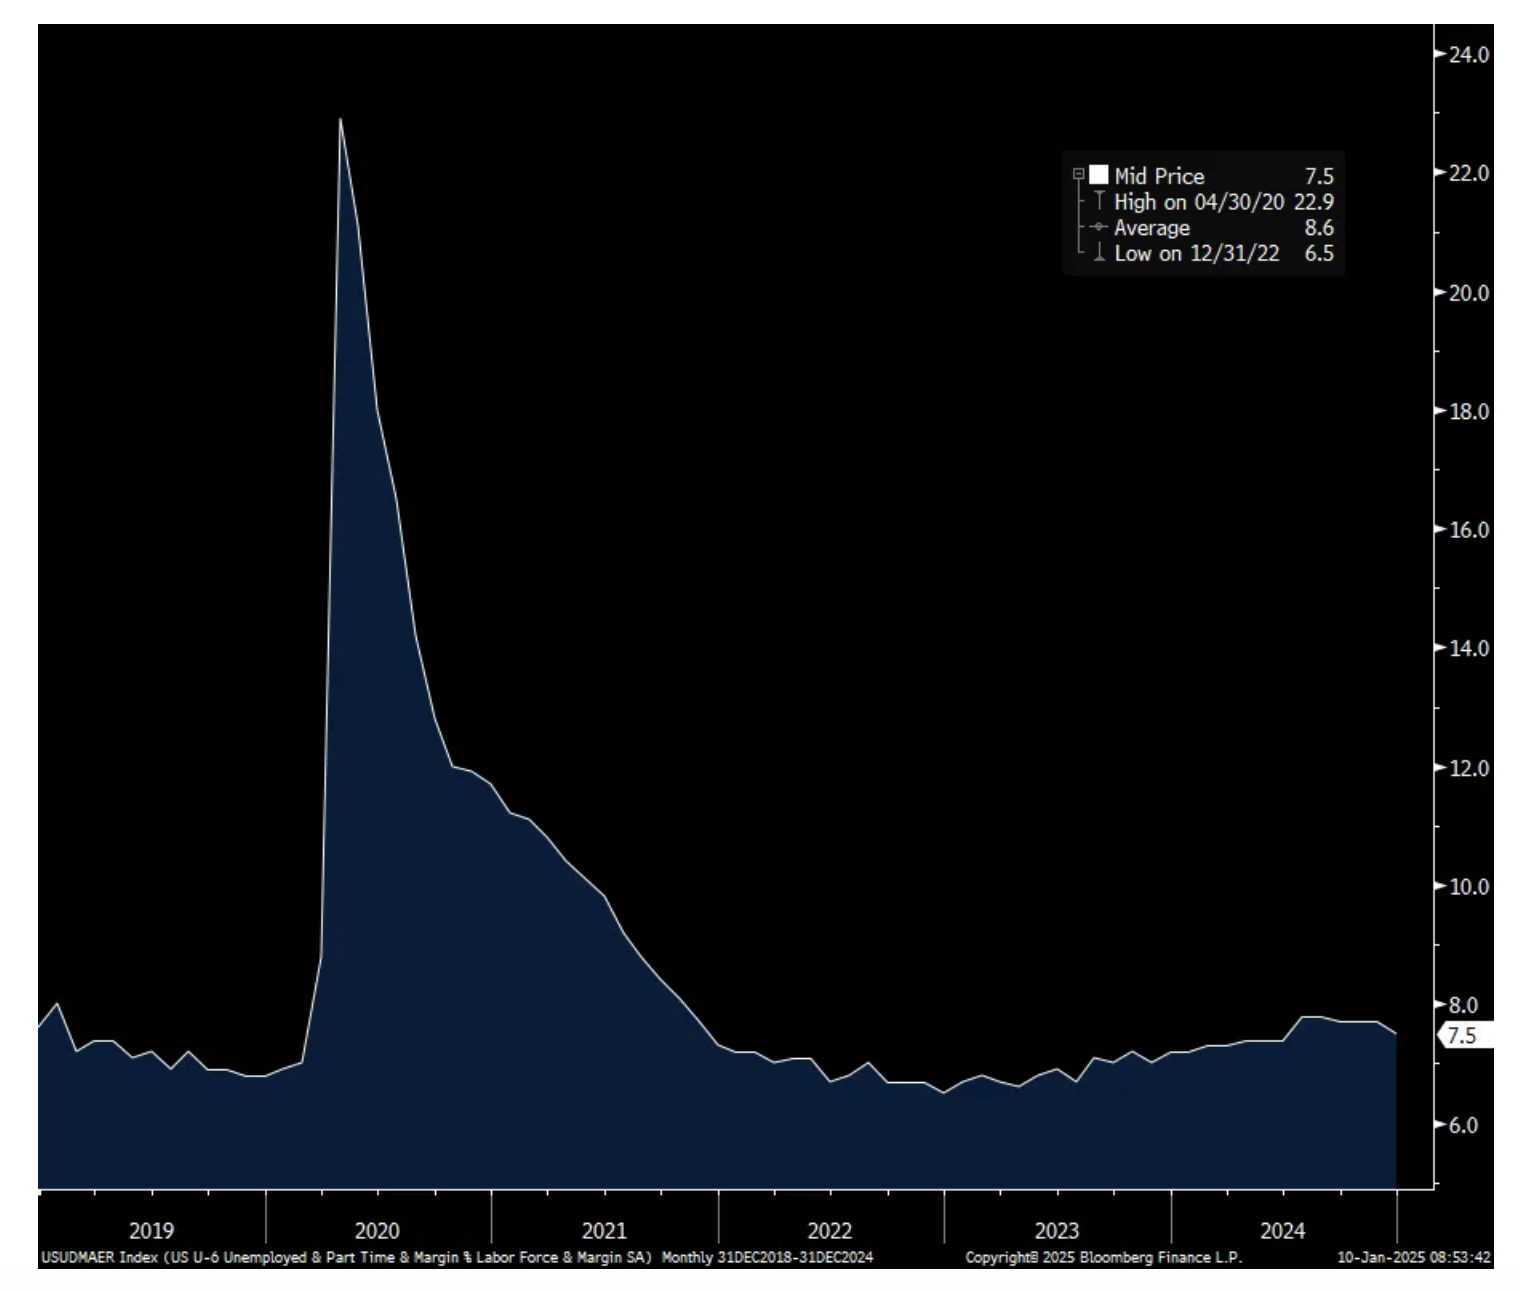Click the USUDMAER Index ticker text
Image resolution: width=1520 pixels, height=1290 pixels.
[x=98, y=1258]
